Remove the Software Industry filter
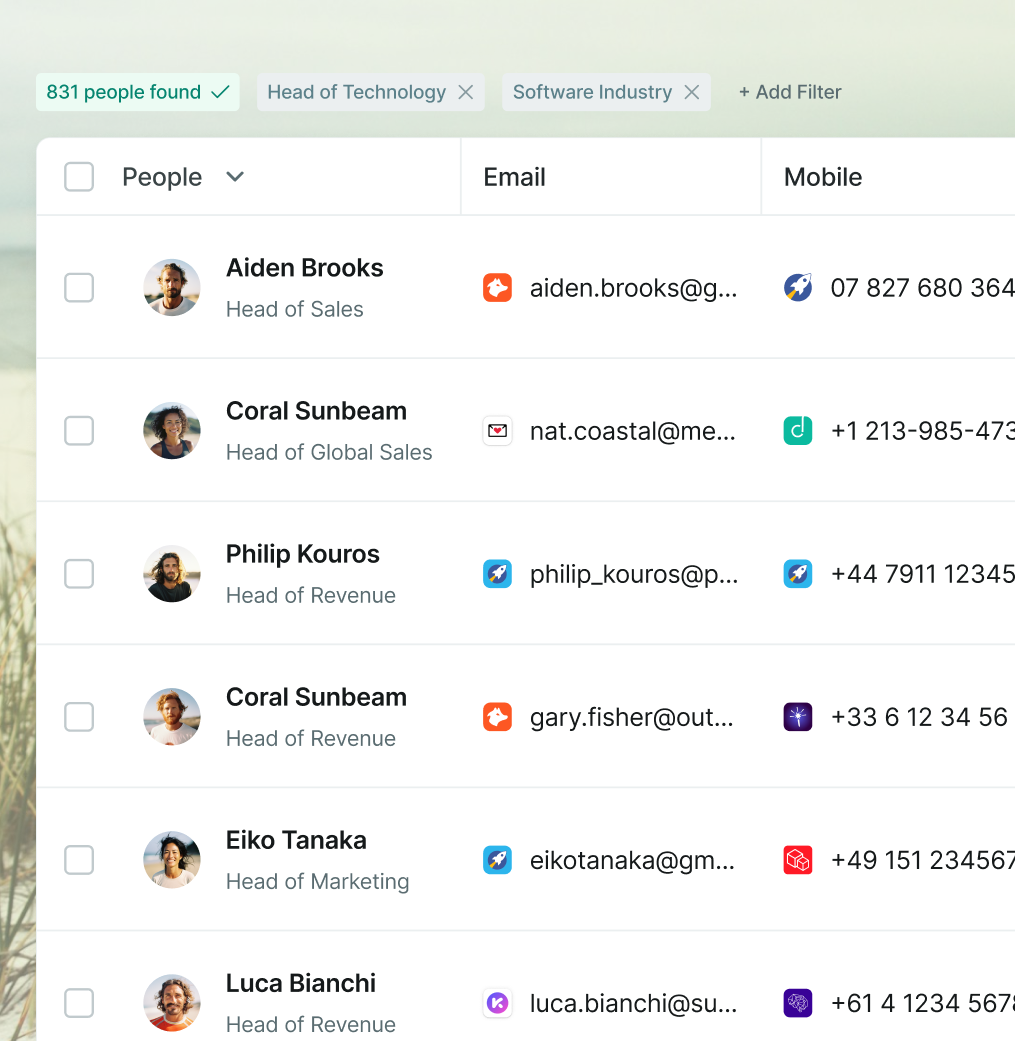Image resolution: width=1015 pixels, height=1041 pixels. coord(692,92)
